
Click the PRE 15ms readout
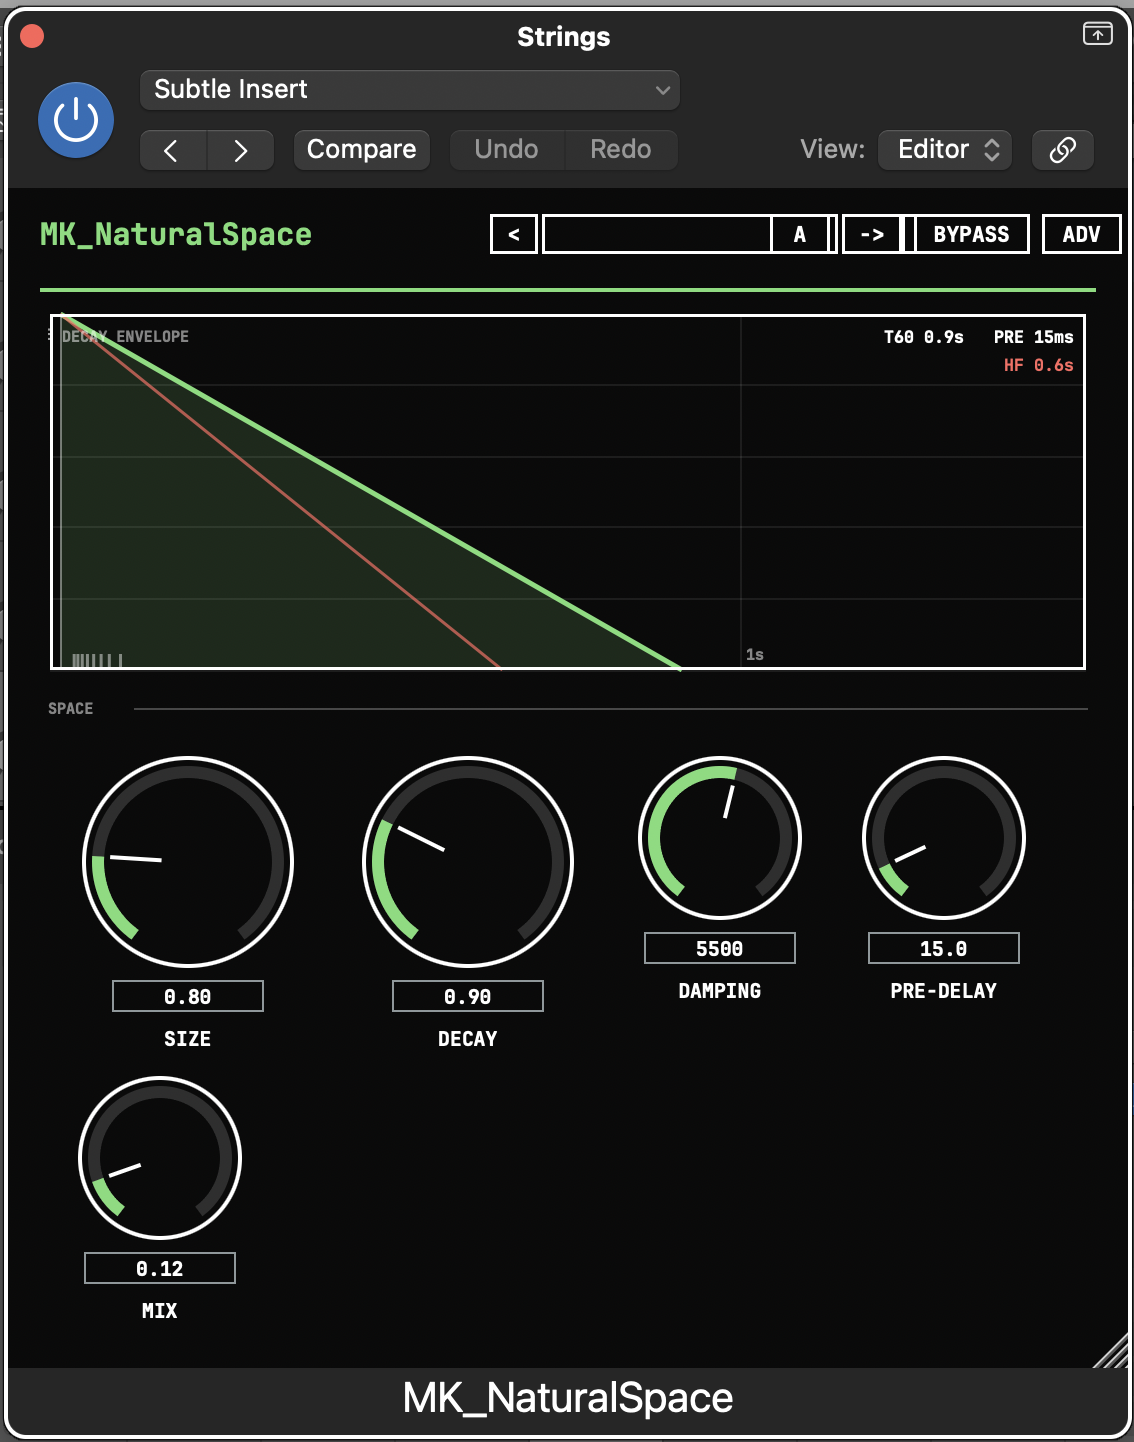tap(1034, 337)
